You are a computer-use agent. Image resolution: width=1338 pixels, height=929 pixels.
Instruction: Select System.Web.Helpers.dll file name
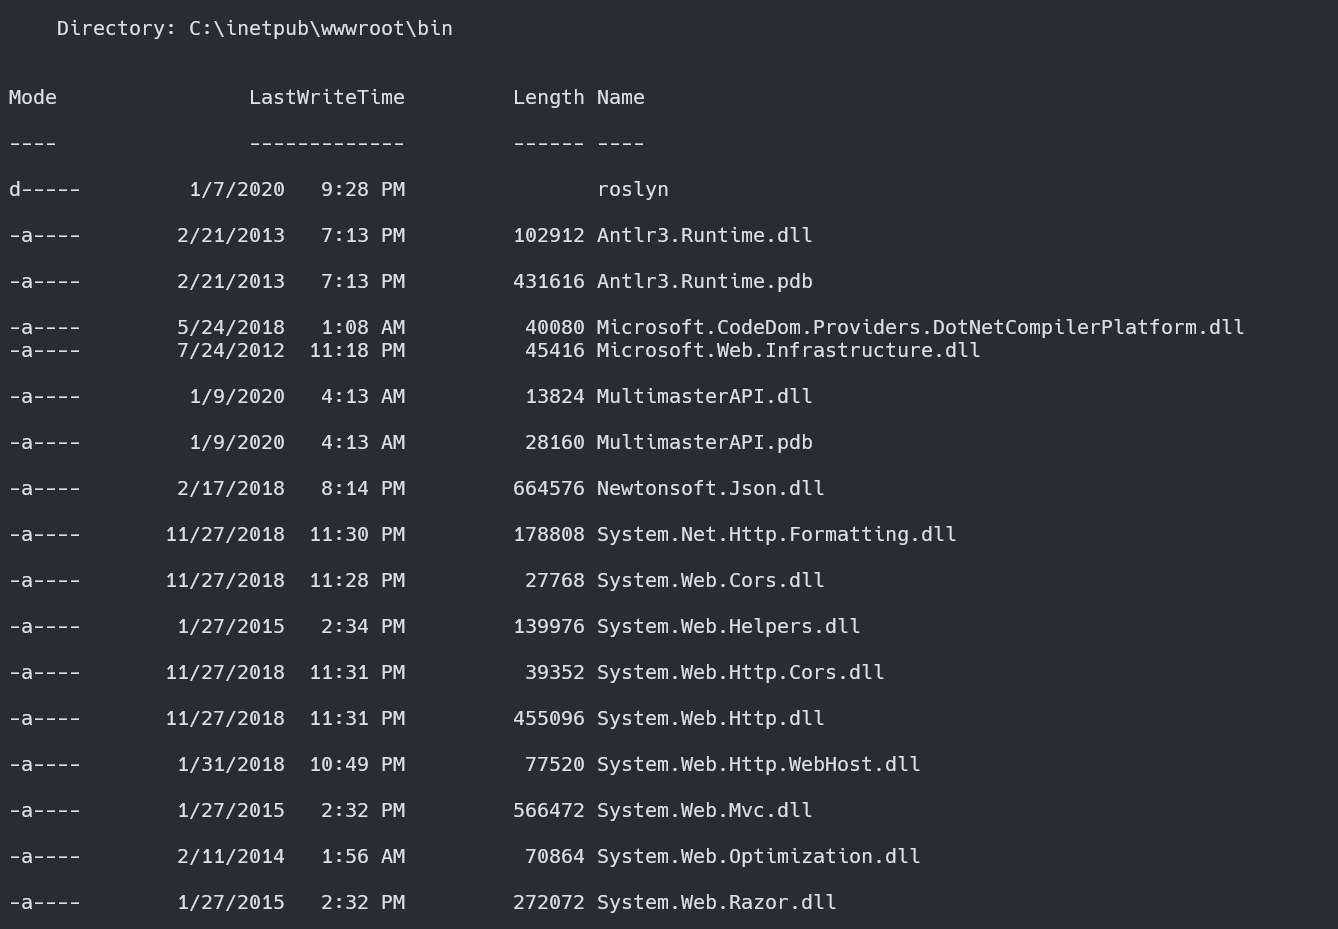coord(728,626)
